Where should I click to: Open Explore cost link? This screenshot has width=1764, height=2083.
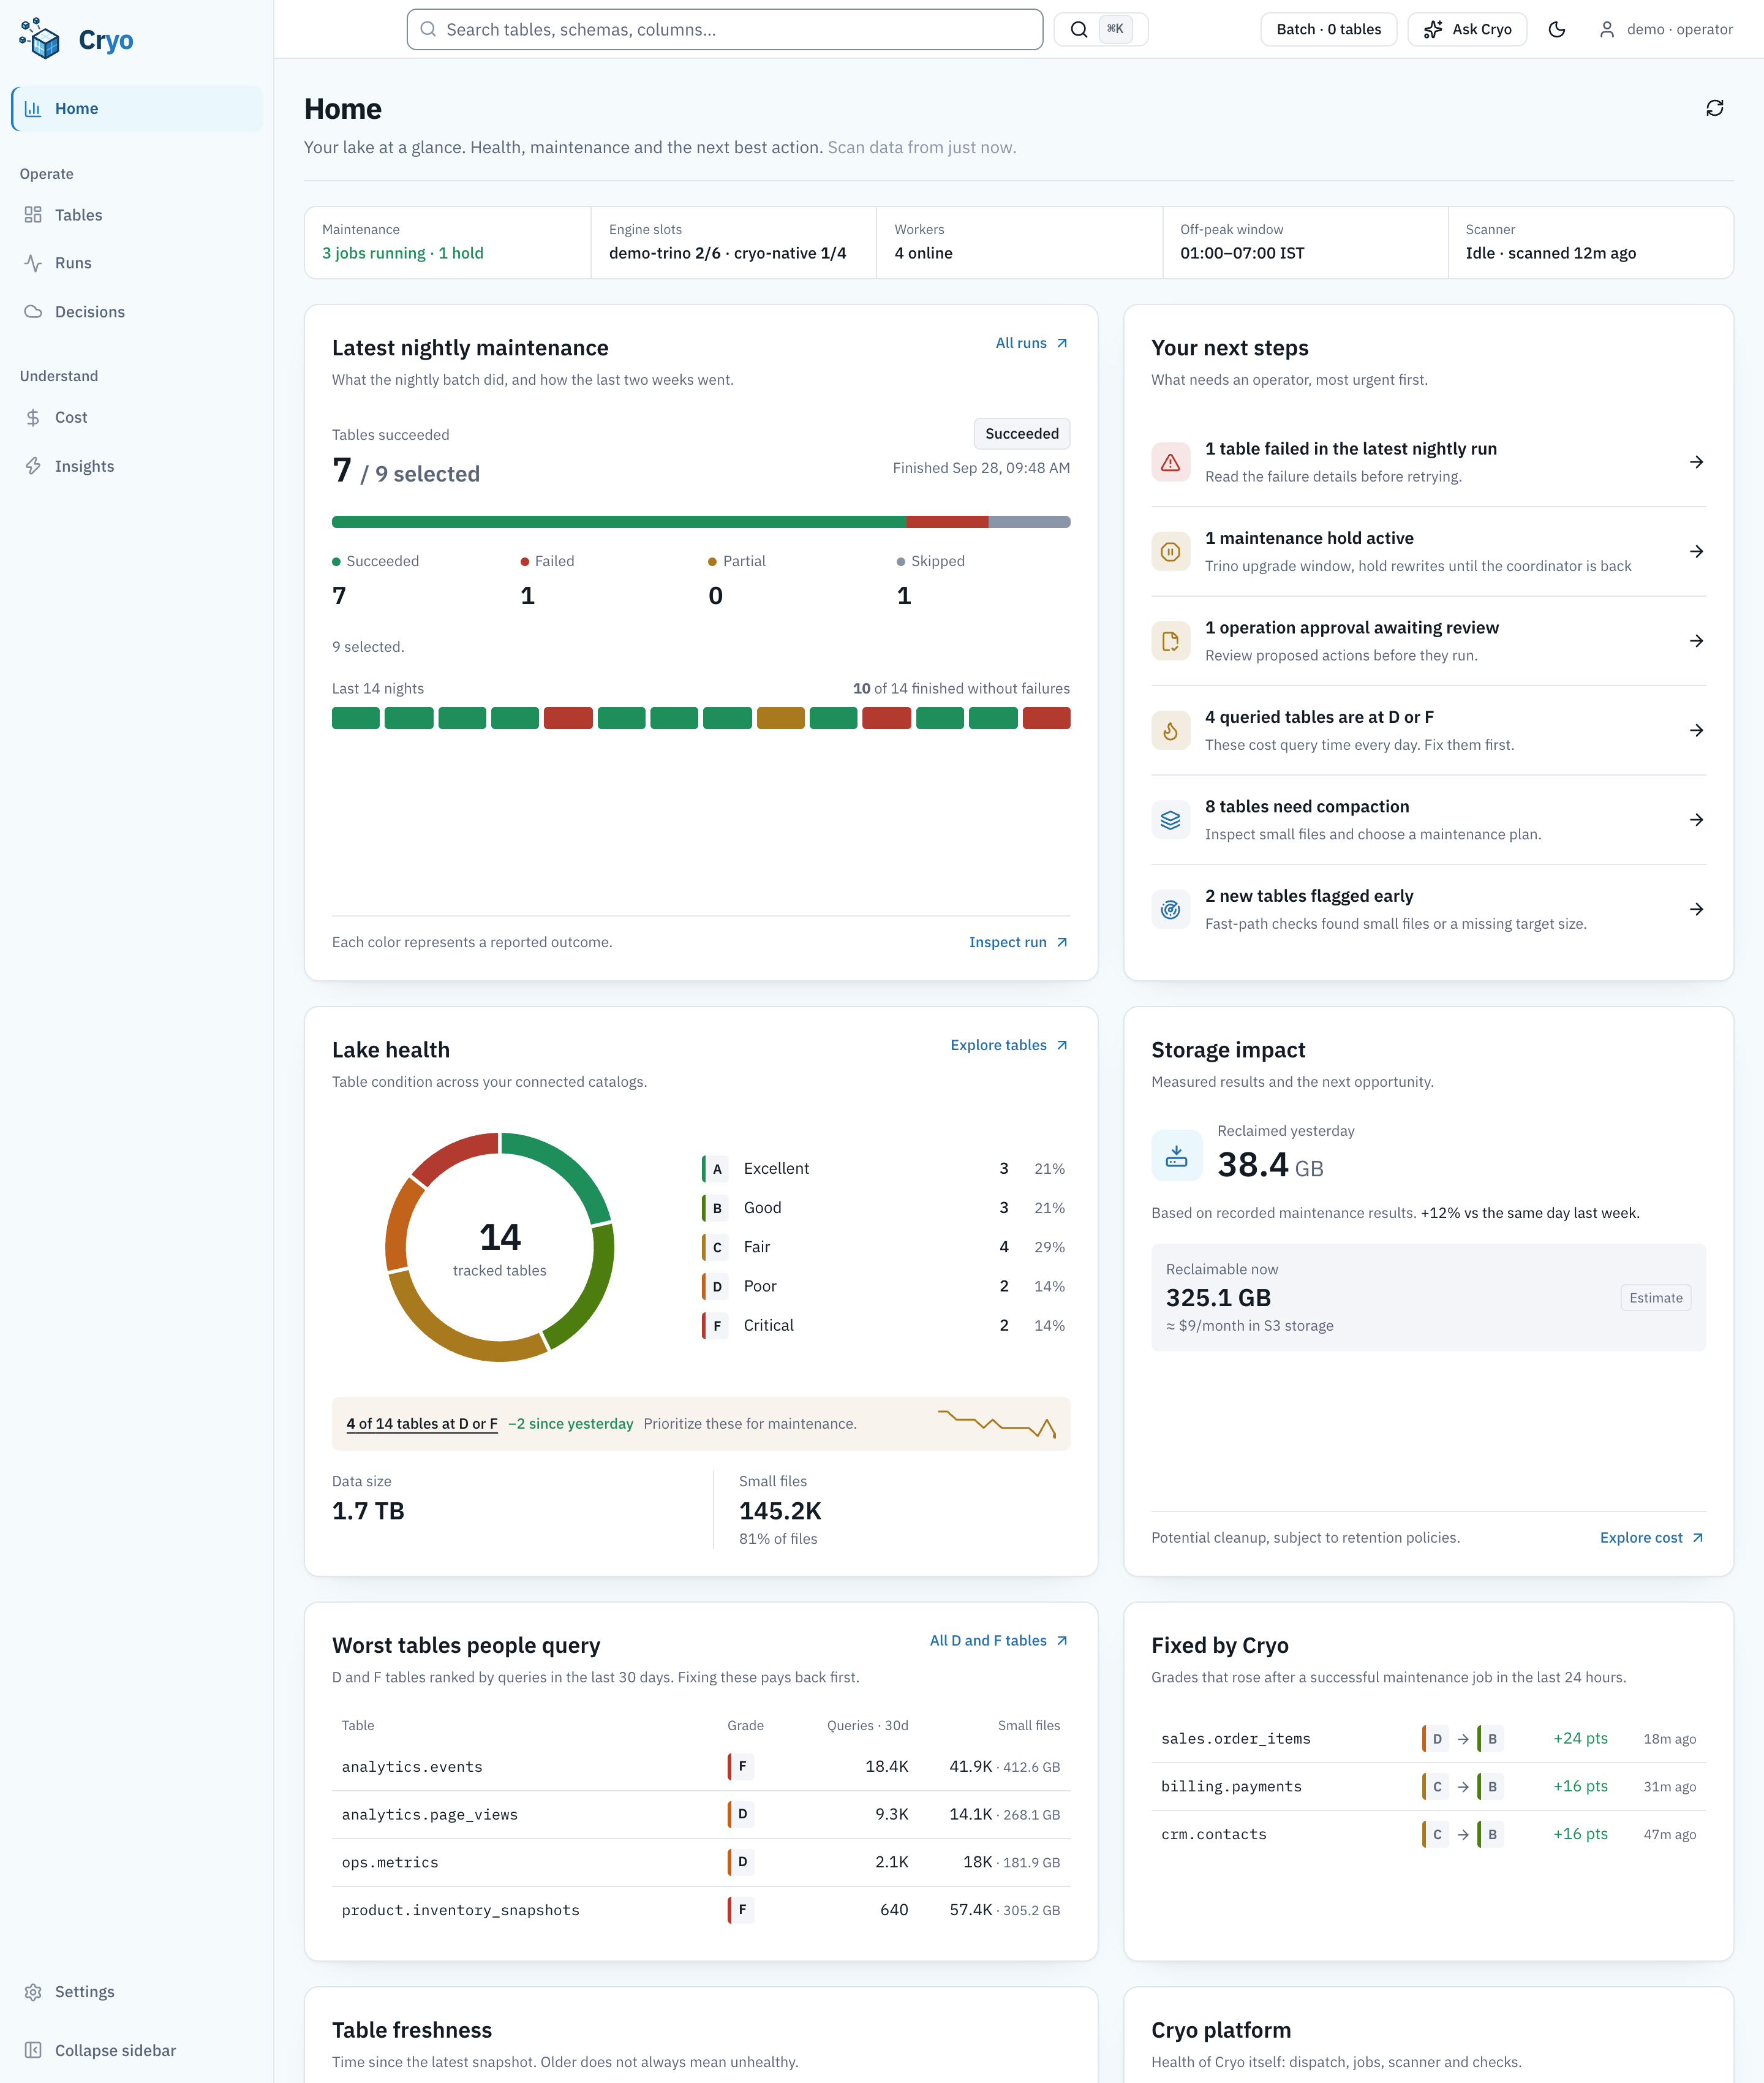1652,1538
